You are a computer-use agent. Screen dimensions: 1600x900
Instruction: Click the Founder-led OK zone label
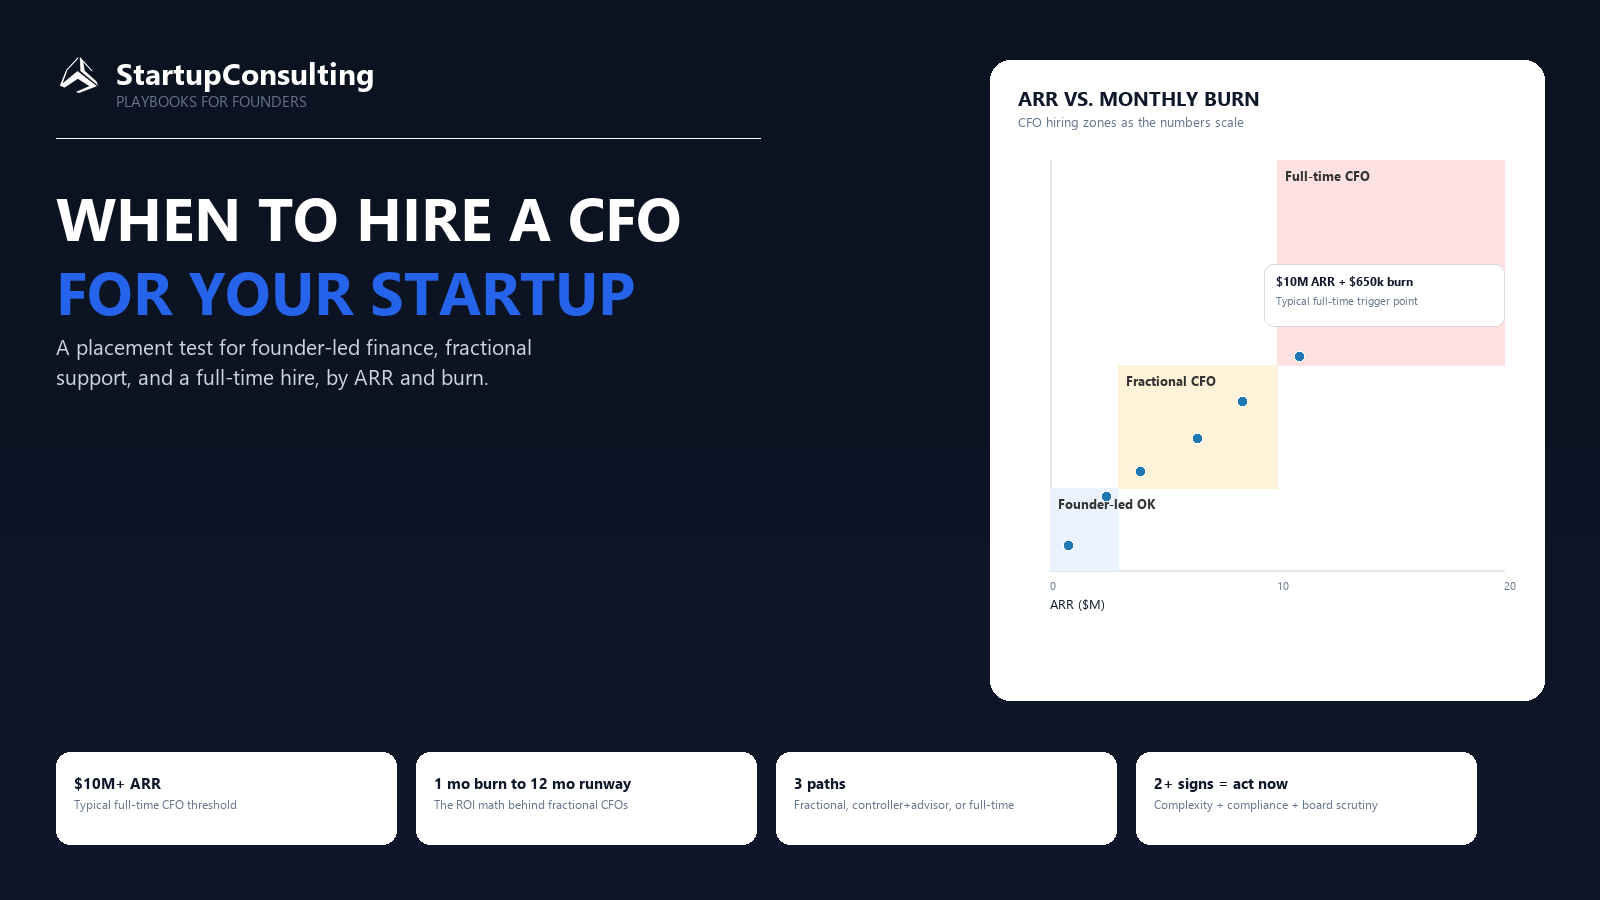1106,504
